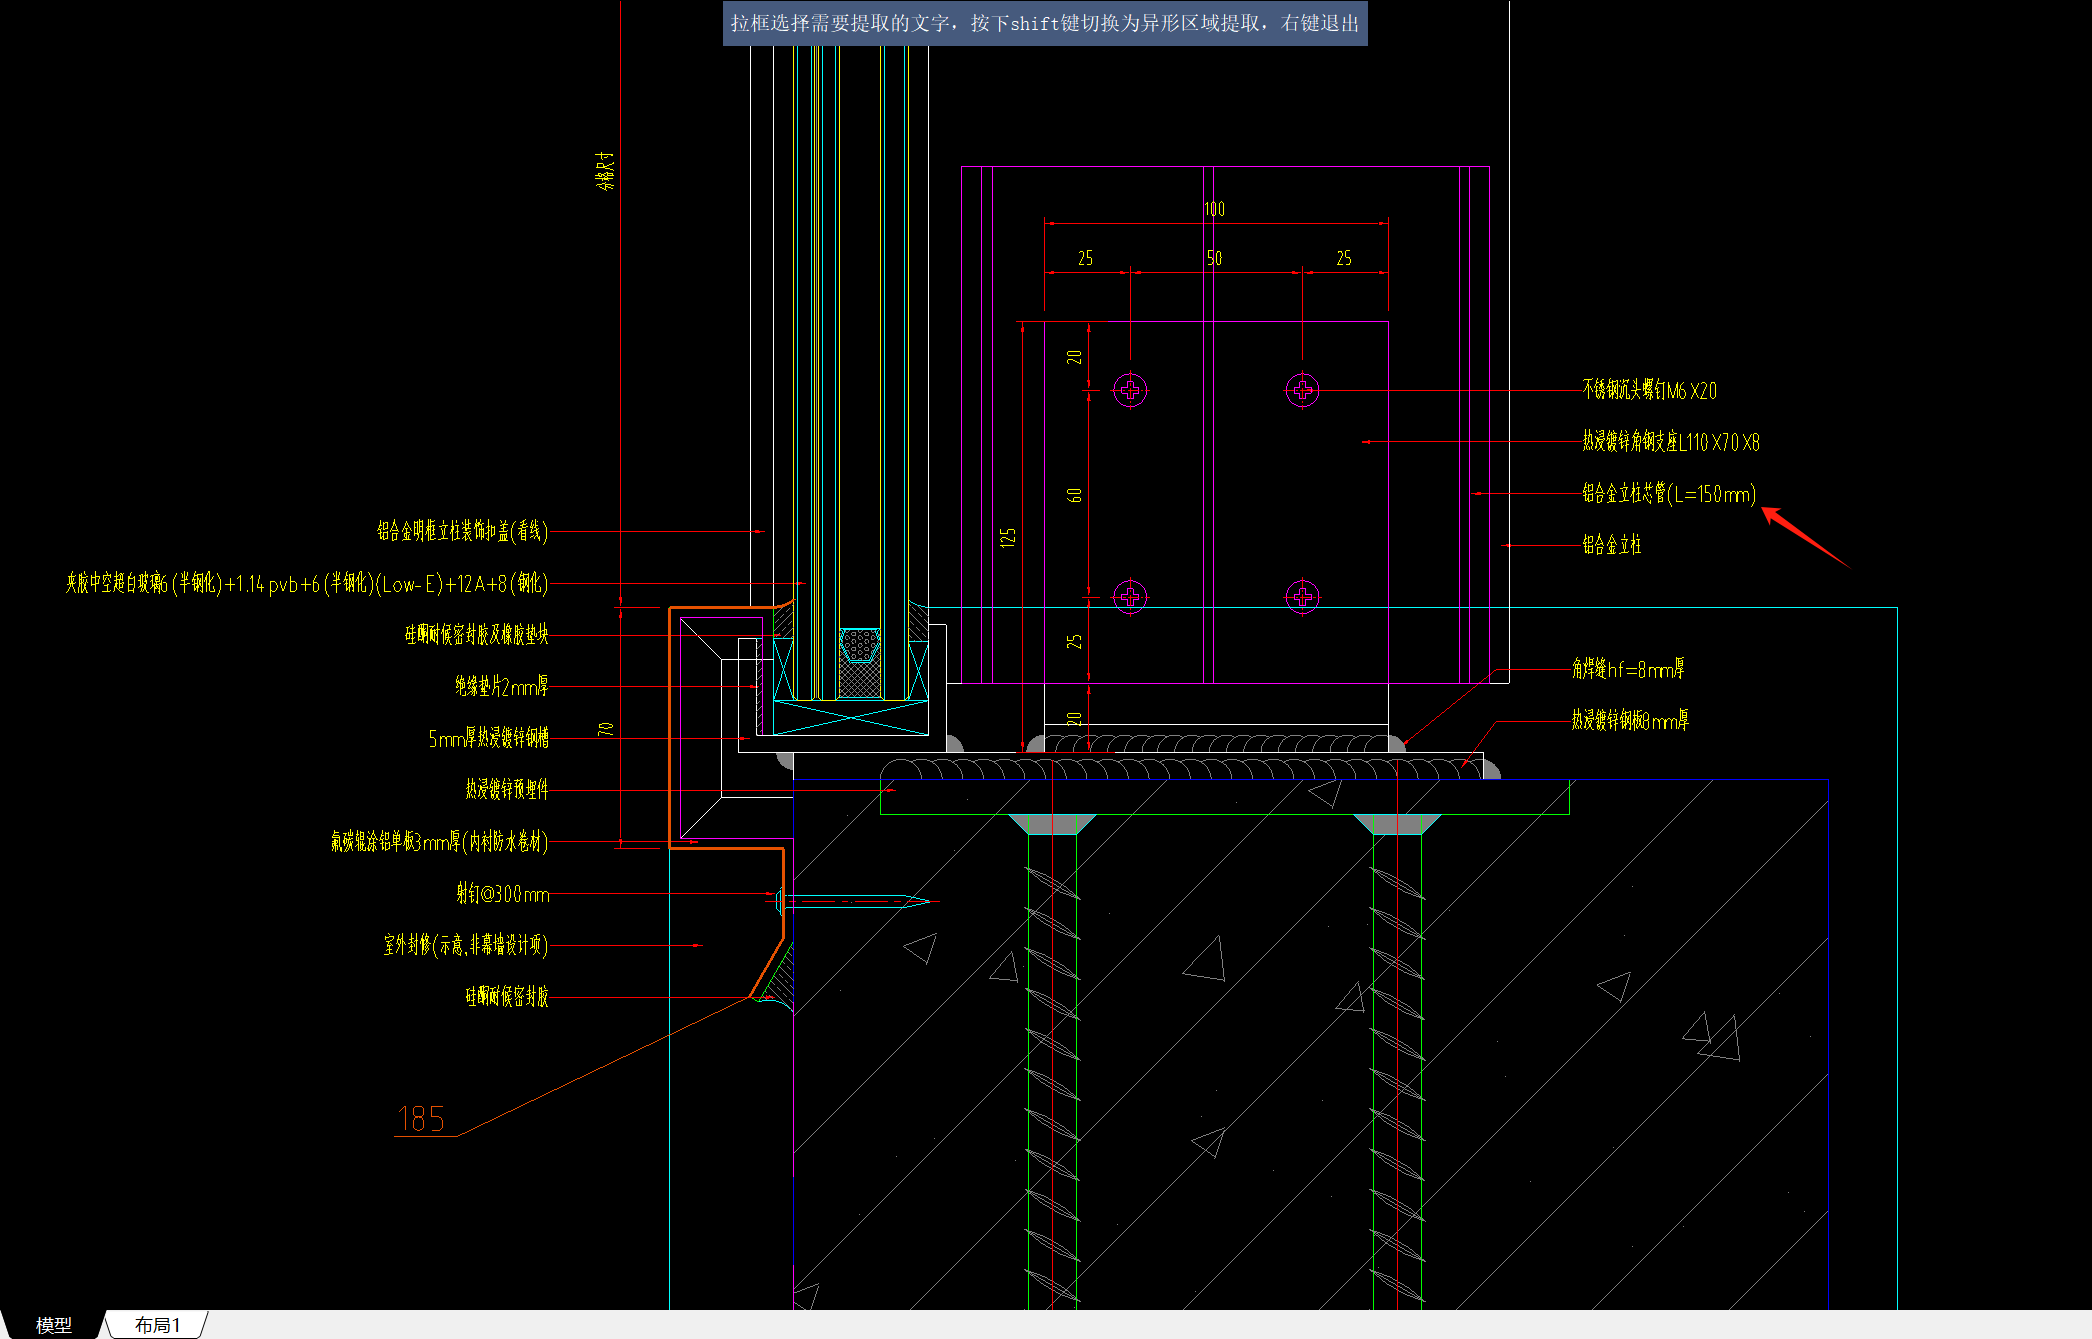This screenshot has height=1339, width=2092.
Task: Click the 125 vertical dimension text
Action: click(x=1008, y=537)
